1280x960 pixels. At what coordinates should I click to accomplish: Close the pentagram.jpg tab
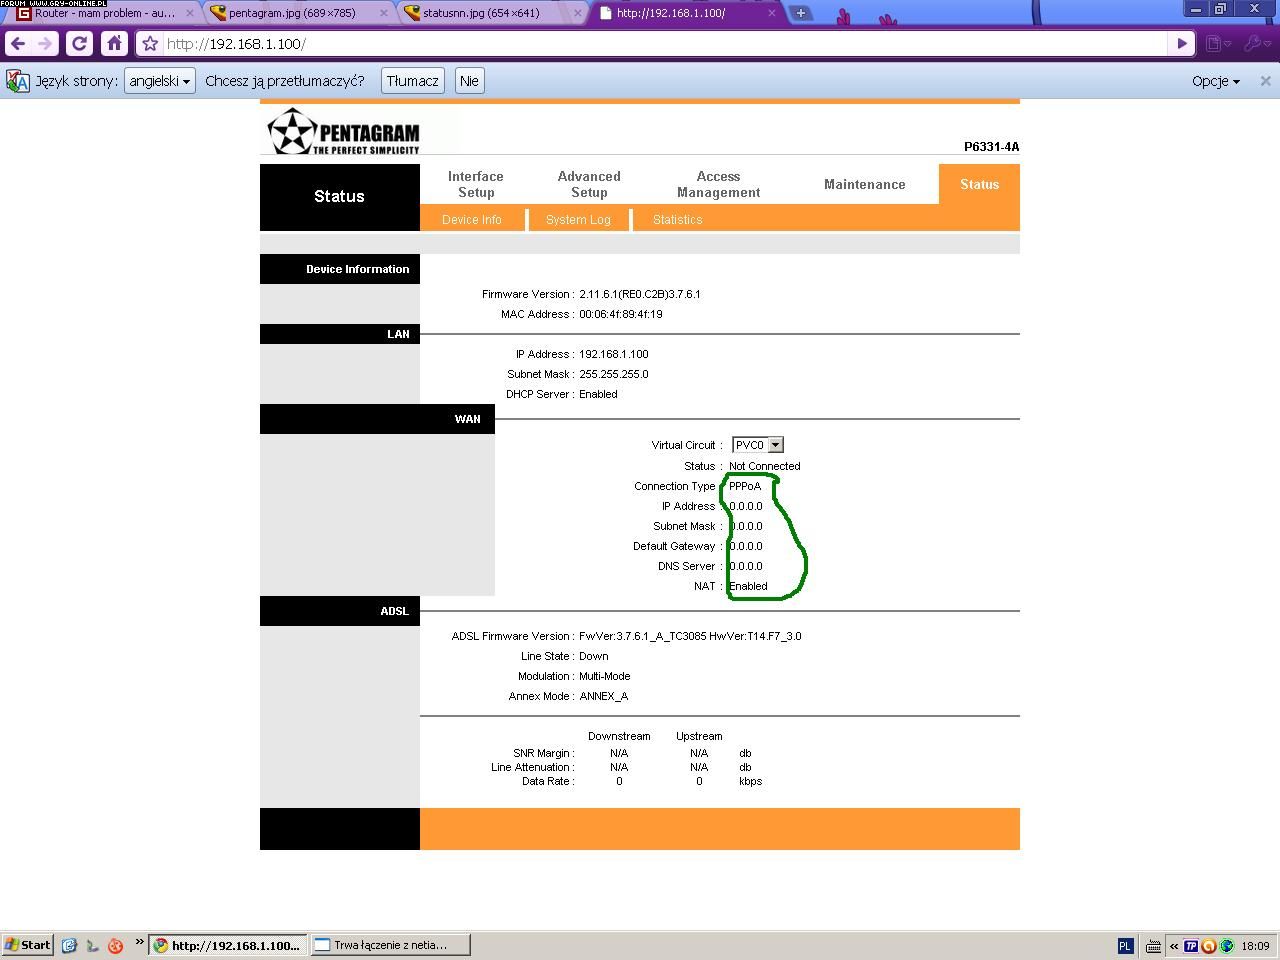383,13
